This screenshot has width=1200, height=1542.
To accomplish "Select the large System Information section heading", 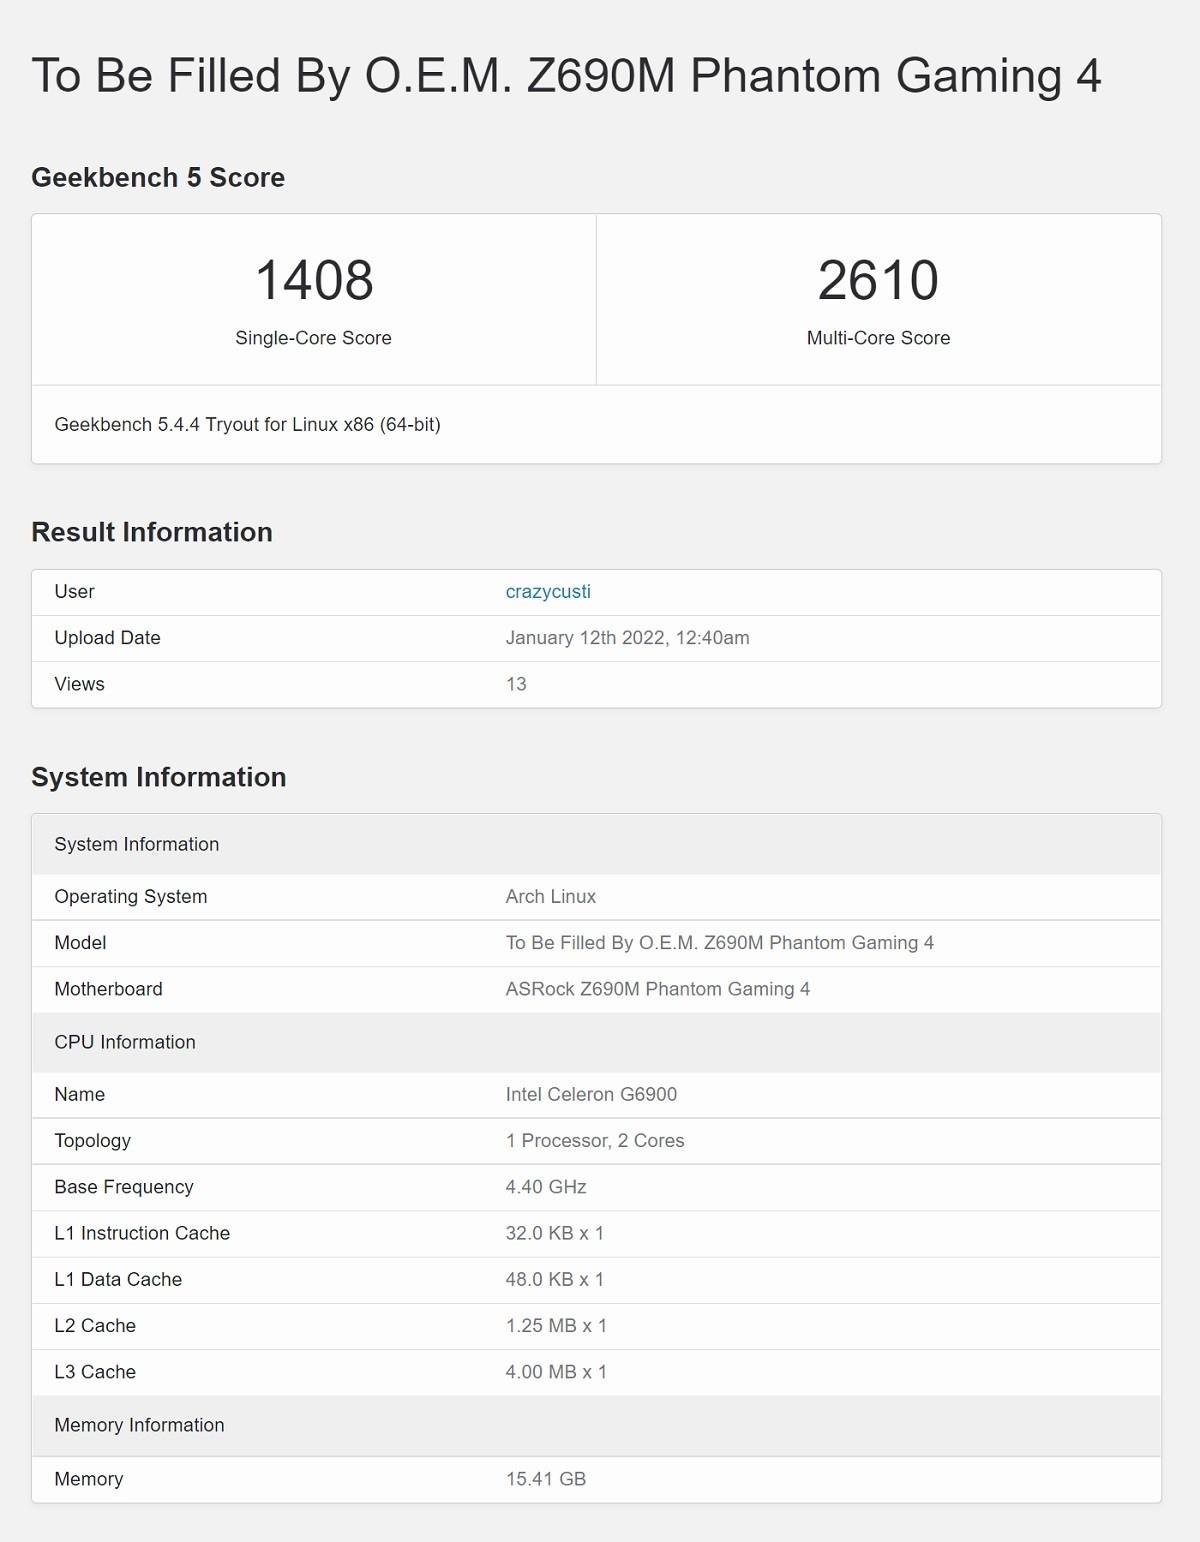I will (x=159, y=777).
